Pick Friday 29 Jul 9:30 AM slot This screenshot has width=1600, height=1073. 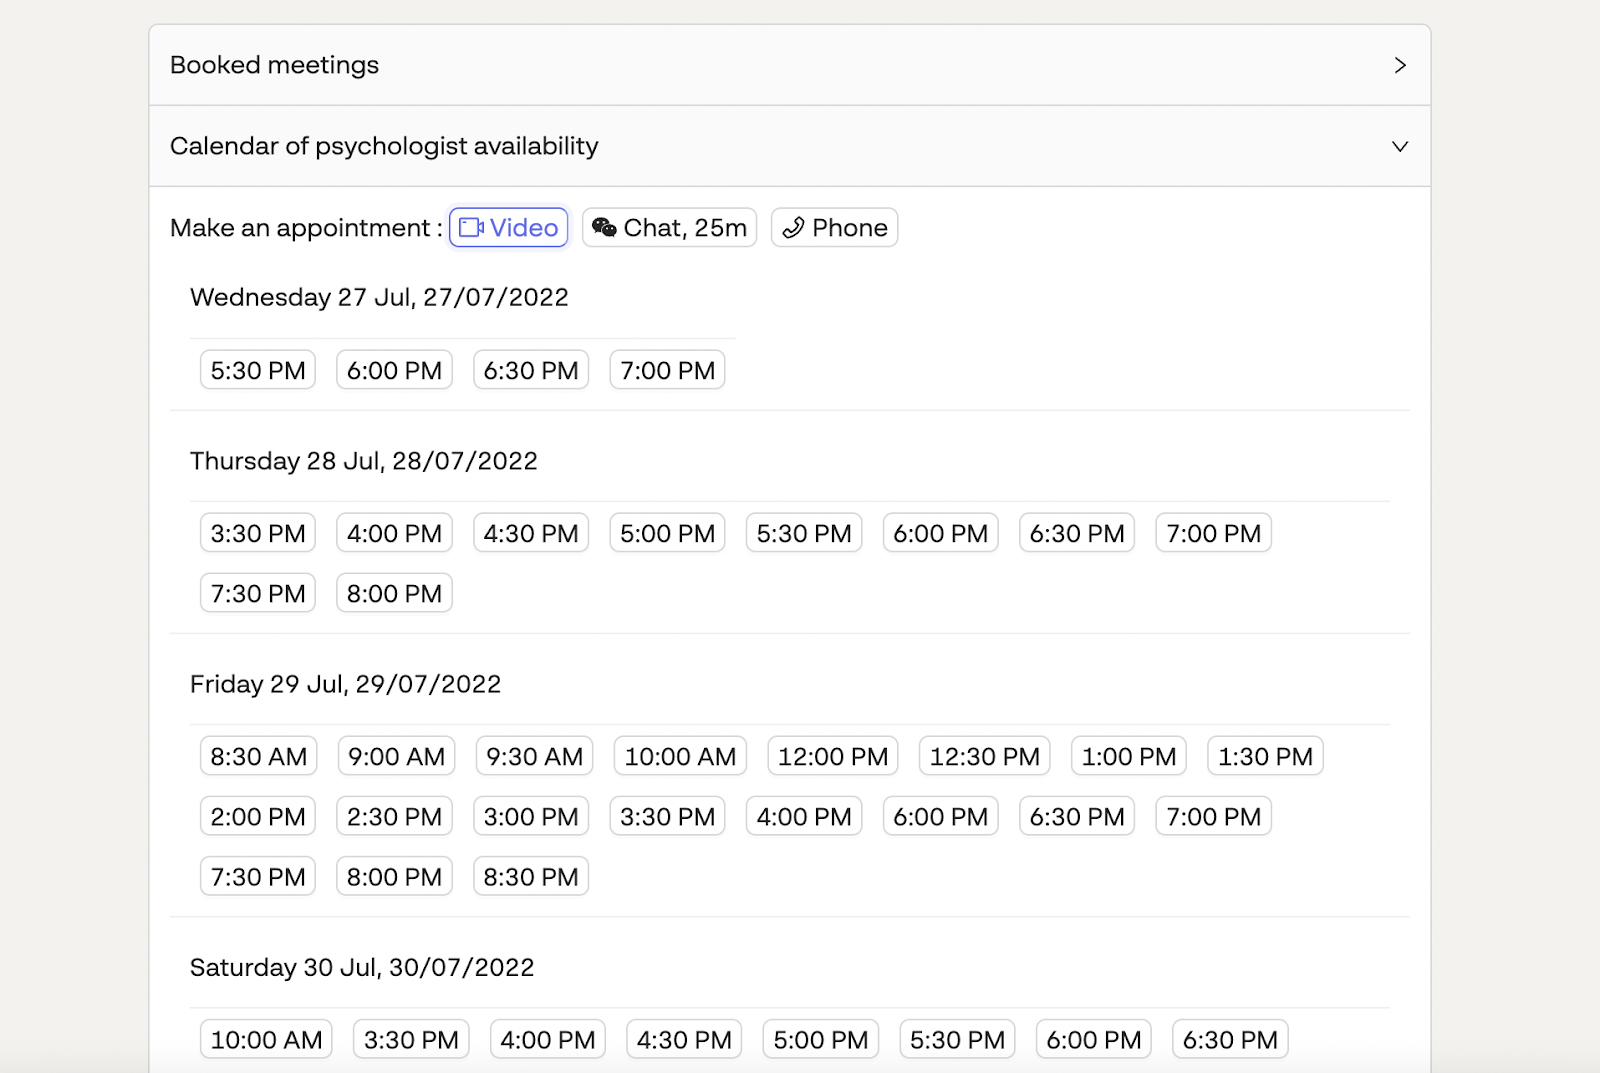pyautogui.click(x=535, y=756)
